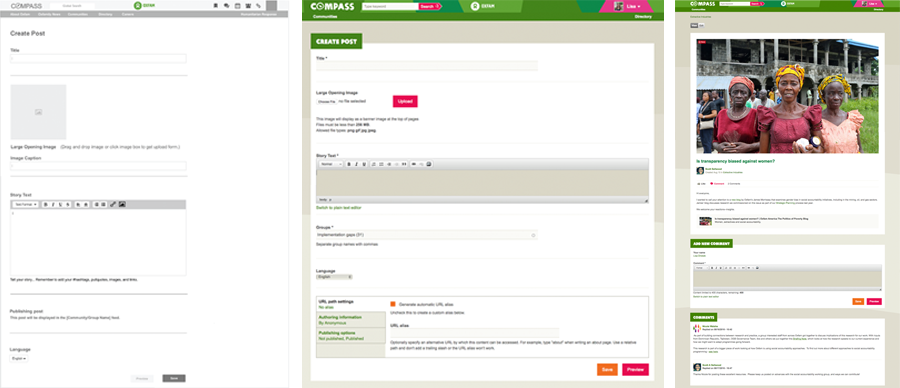The width and height of the screenshot is (900, 388).
Task: Click the post photo of three women
Action: point(787,96)
